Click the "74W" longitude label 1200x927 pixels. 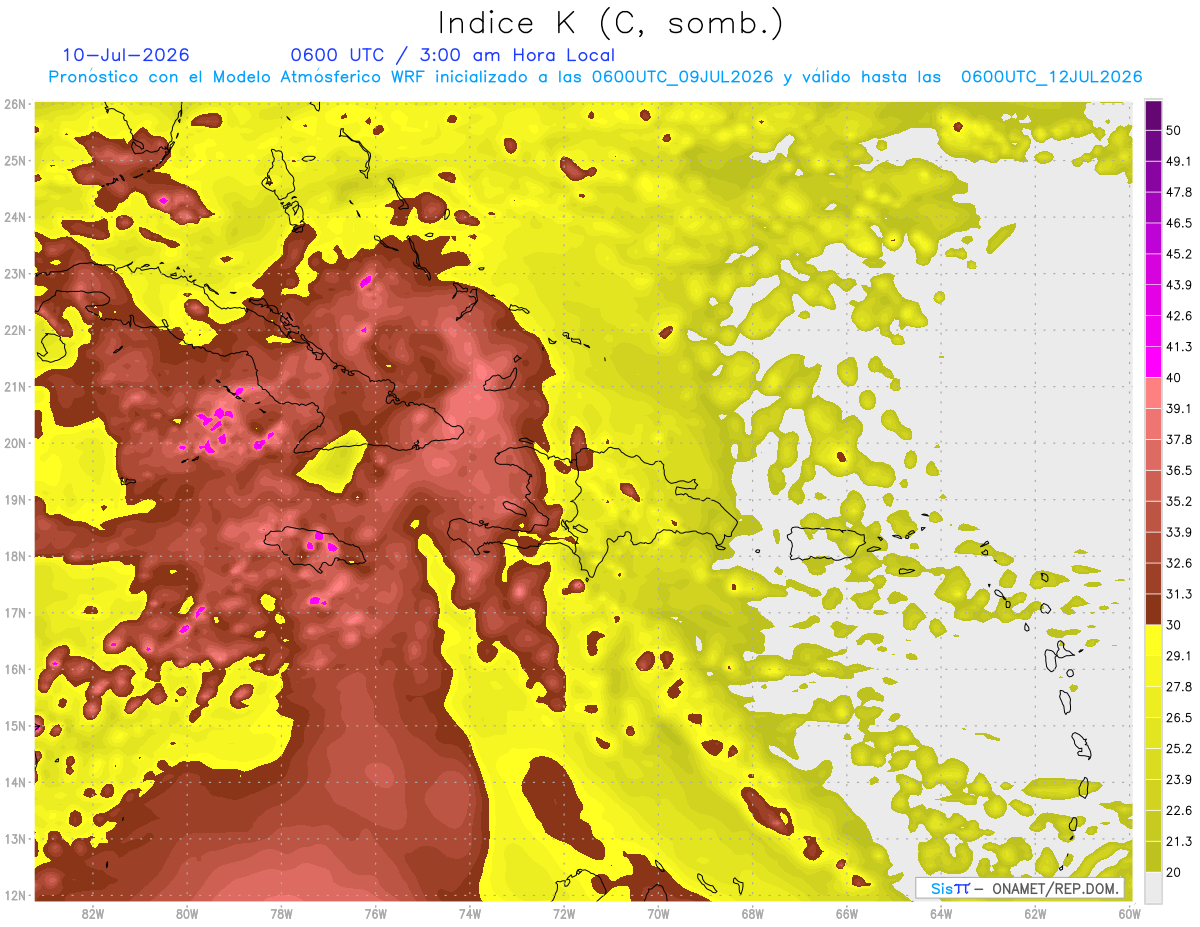470,914
